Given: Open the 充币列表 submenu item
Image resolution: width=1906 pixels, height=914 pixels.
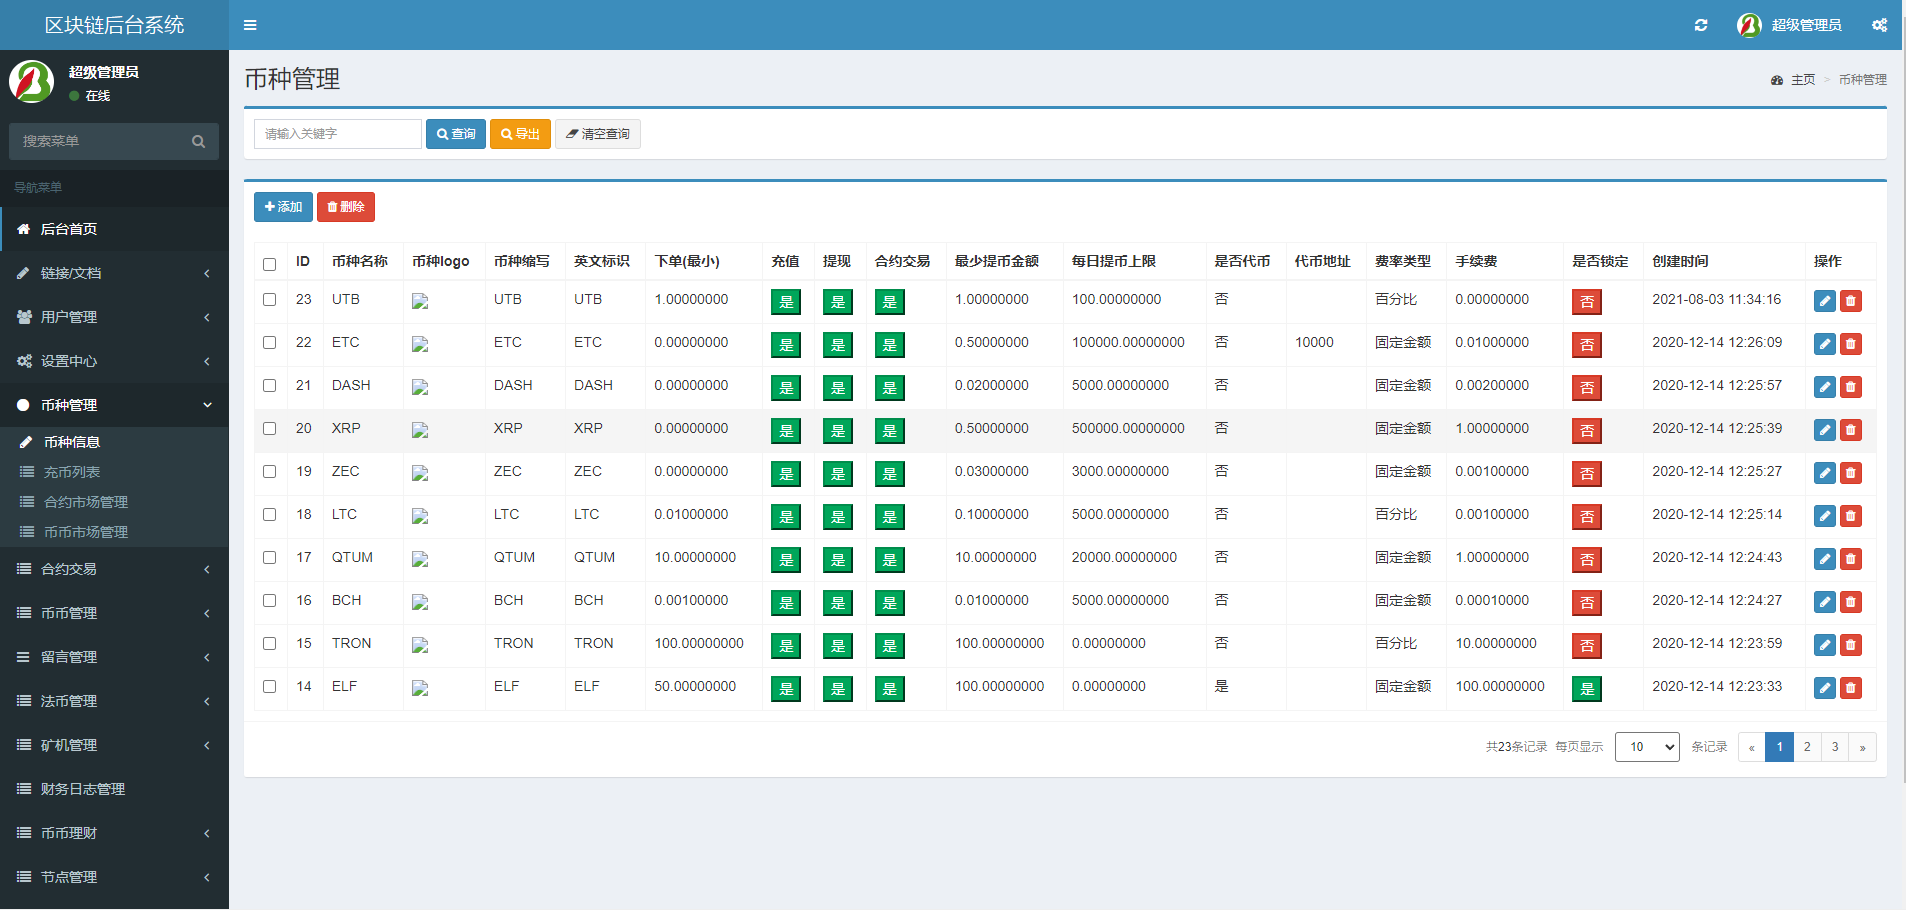Looking at the screenshot, I should click(x=72, y=472).
